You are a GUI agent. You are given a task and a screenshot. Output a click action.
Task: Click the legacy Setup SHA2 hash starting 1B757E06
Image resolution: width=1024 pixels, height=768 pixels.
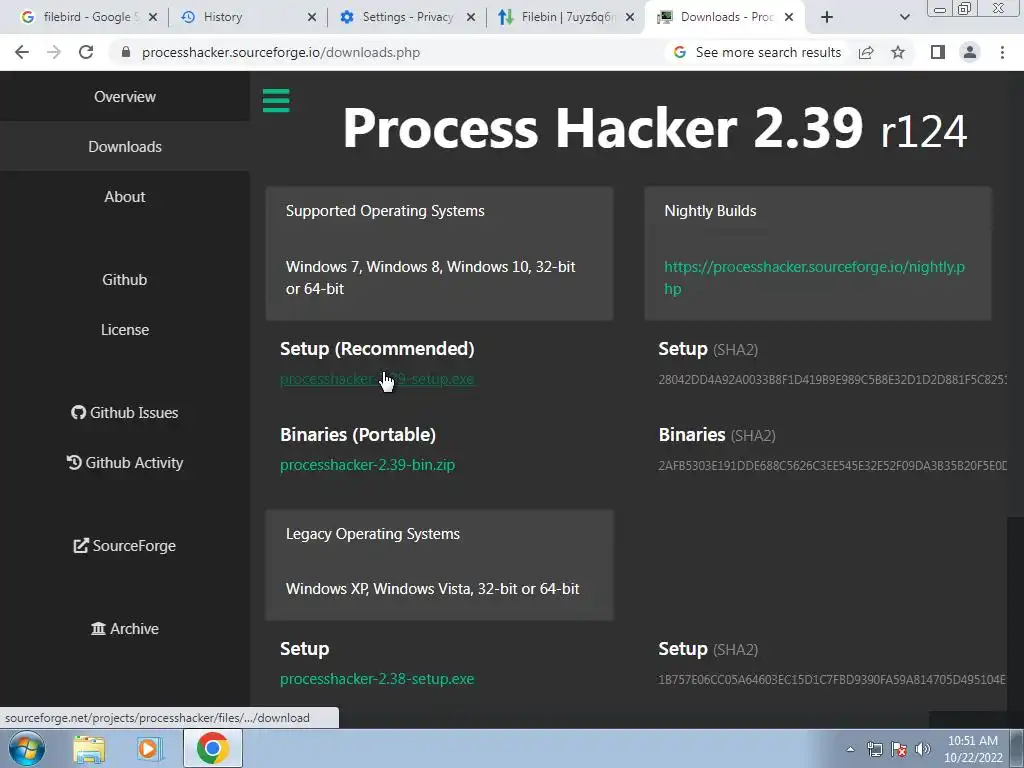click(833, 680)
